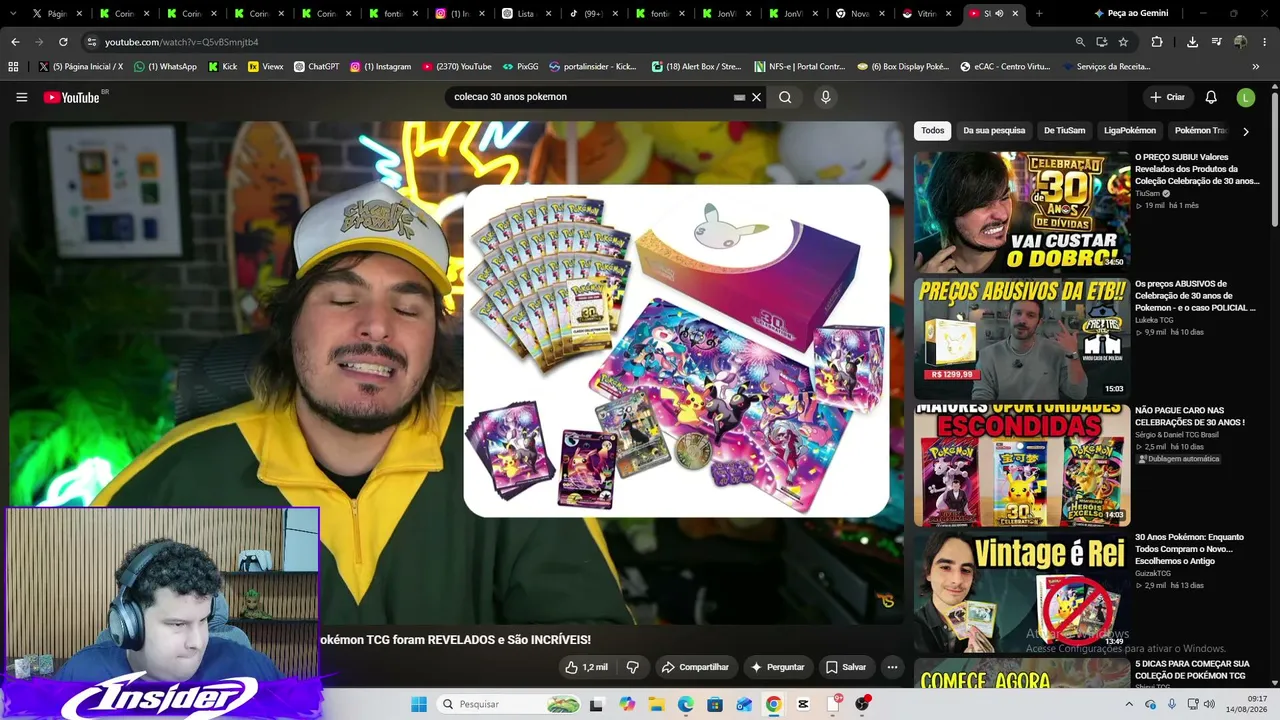Image resolution: width=1280 pixels, height=720 pixels.
Task: Open the browser zoom magnifier icon
Action: pyautogui.click(x=1080, y=42)
